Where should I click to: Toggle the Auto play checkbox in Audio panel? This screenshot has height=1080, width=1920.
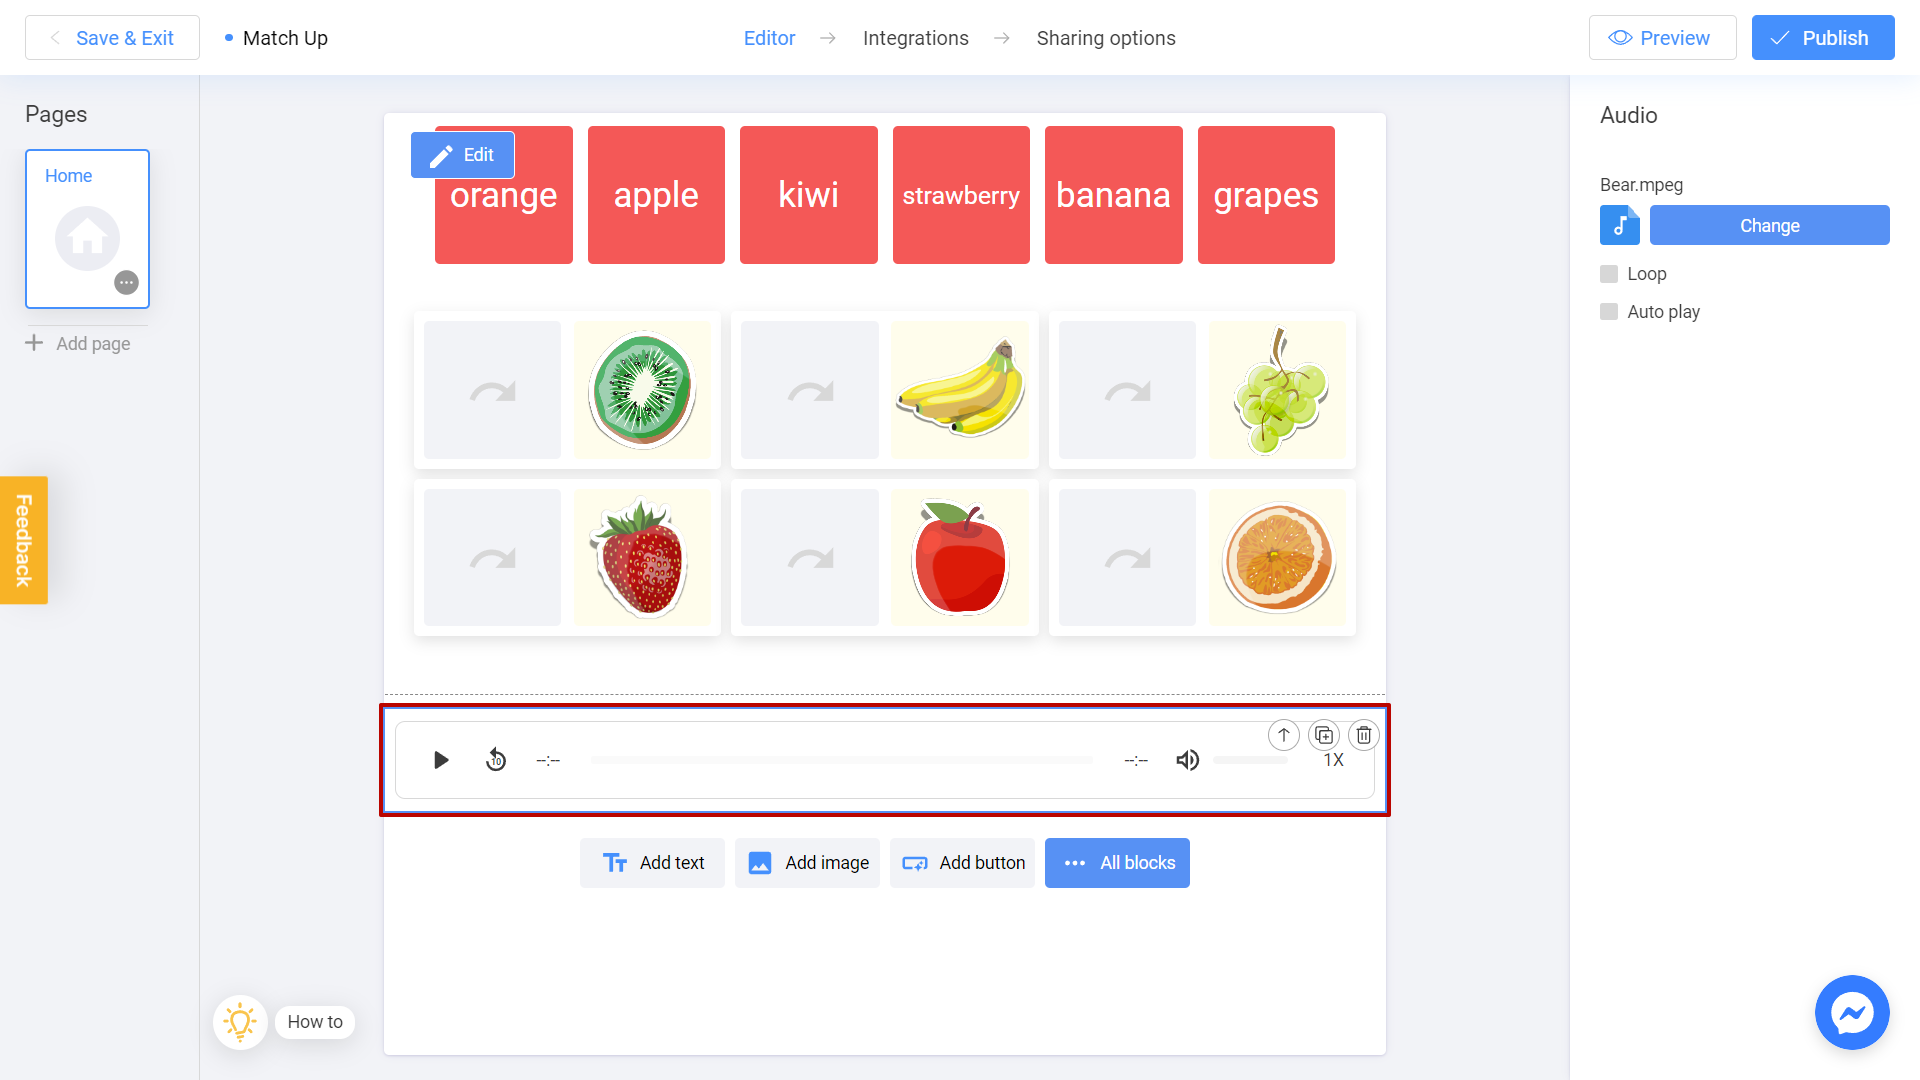(x=1609, y=311)
